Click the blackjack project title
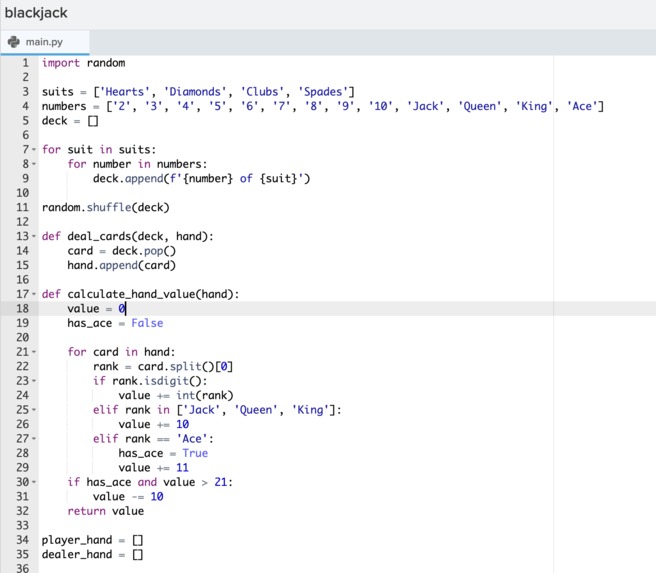Image resolution: width=656 pixels, height=573 pixels. pyautogui.click(x=36, y=13)
